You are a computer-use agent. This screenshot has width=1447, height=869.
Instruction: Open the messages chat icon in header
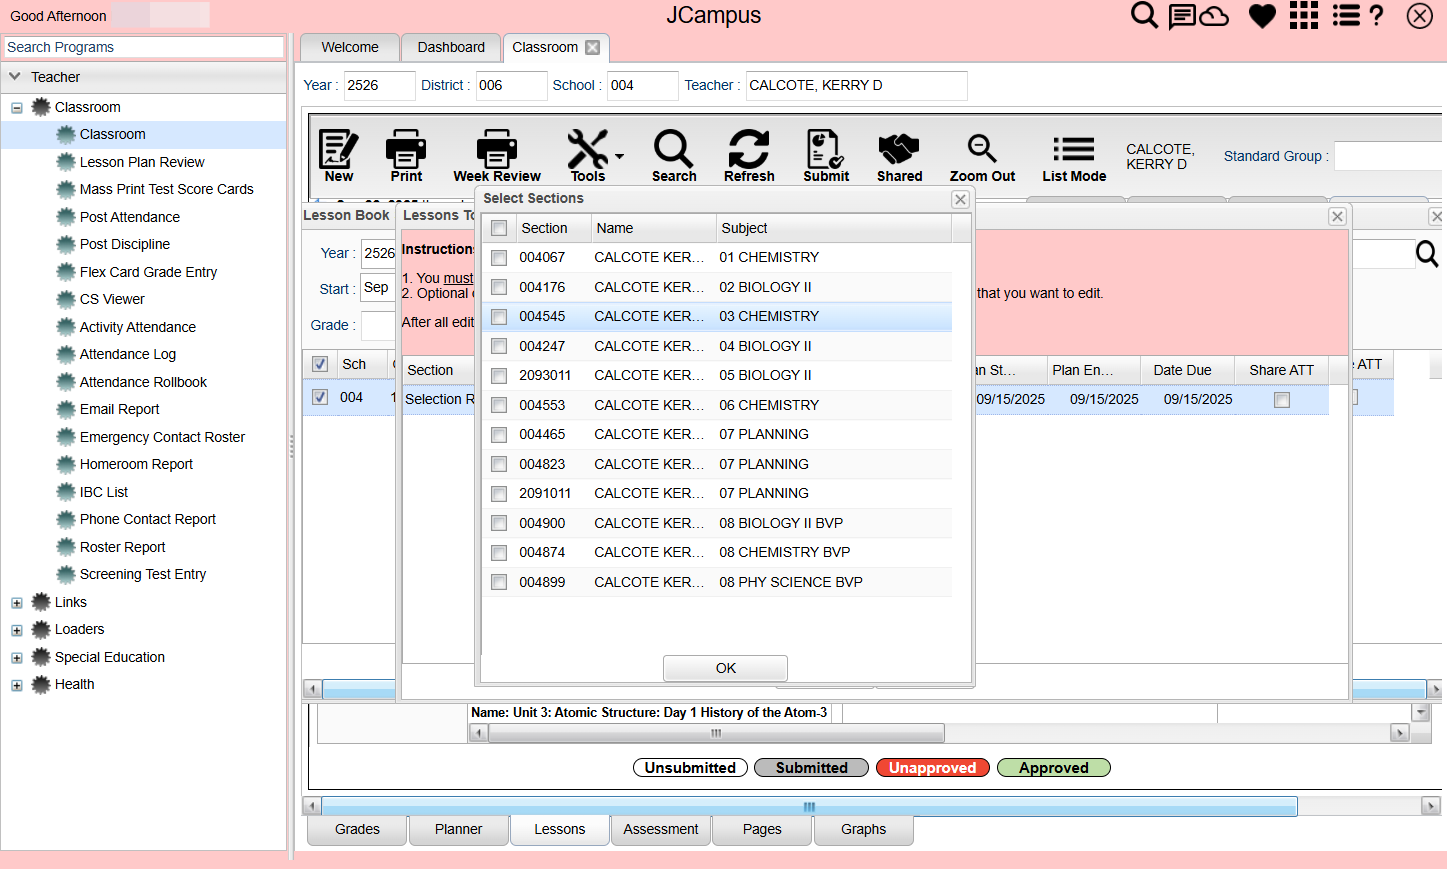pyautogui.click(x=1182, y=16)
